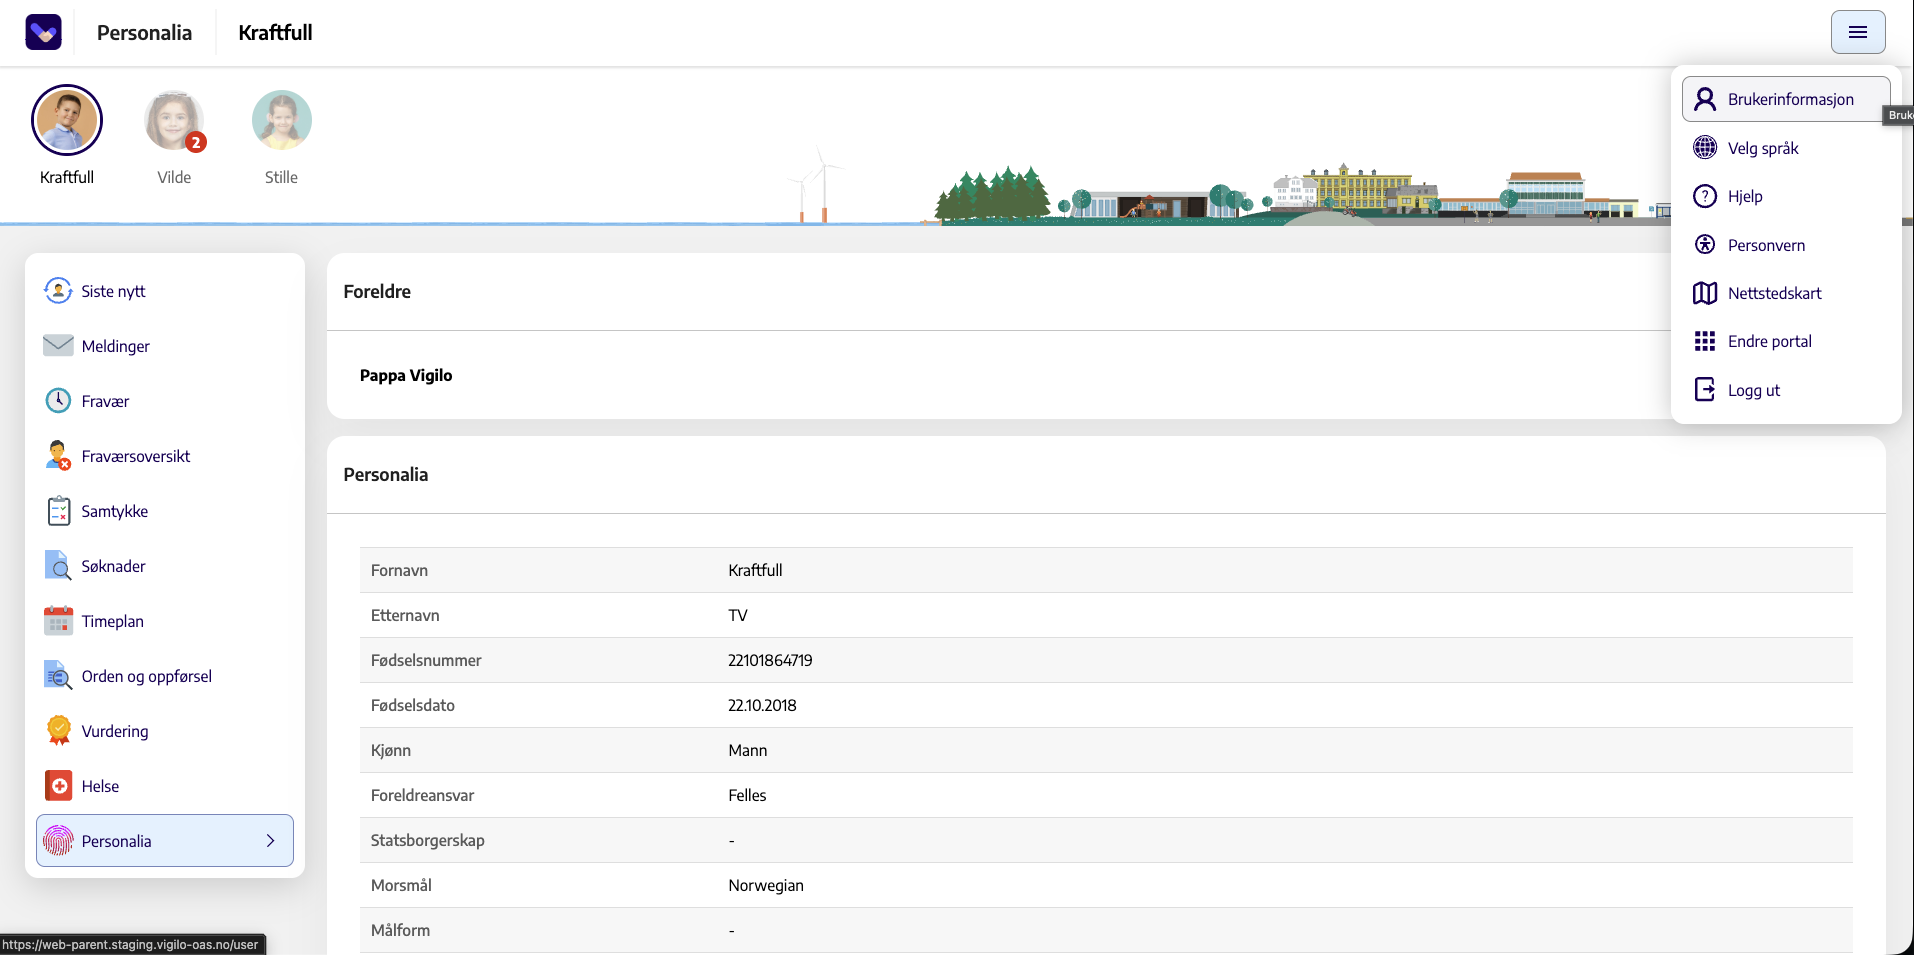Image resolution: width=1914 pixels, height=955 pixels.
Task: Toggle the hamburger menu button
Action: pos(1858,32)
